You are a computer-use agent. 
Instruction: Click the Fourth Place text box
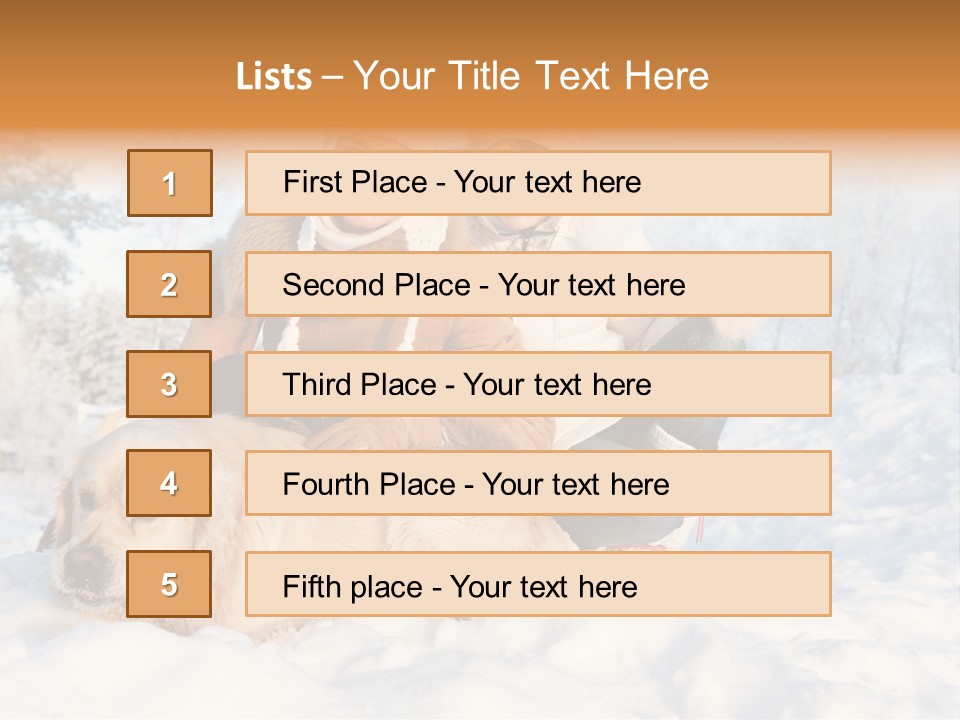click(538, 483)
